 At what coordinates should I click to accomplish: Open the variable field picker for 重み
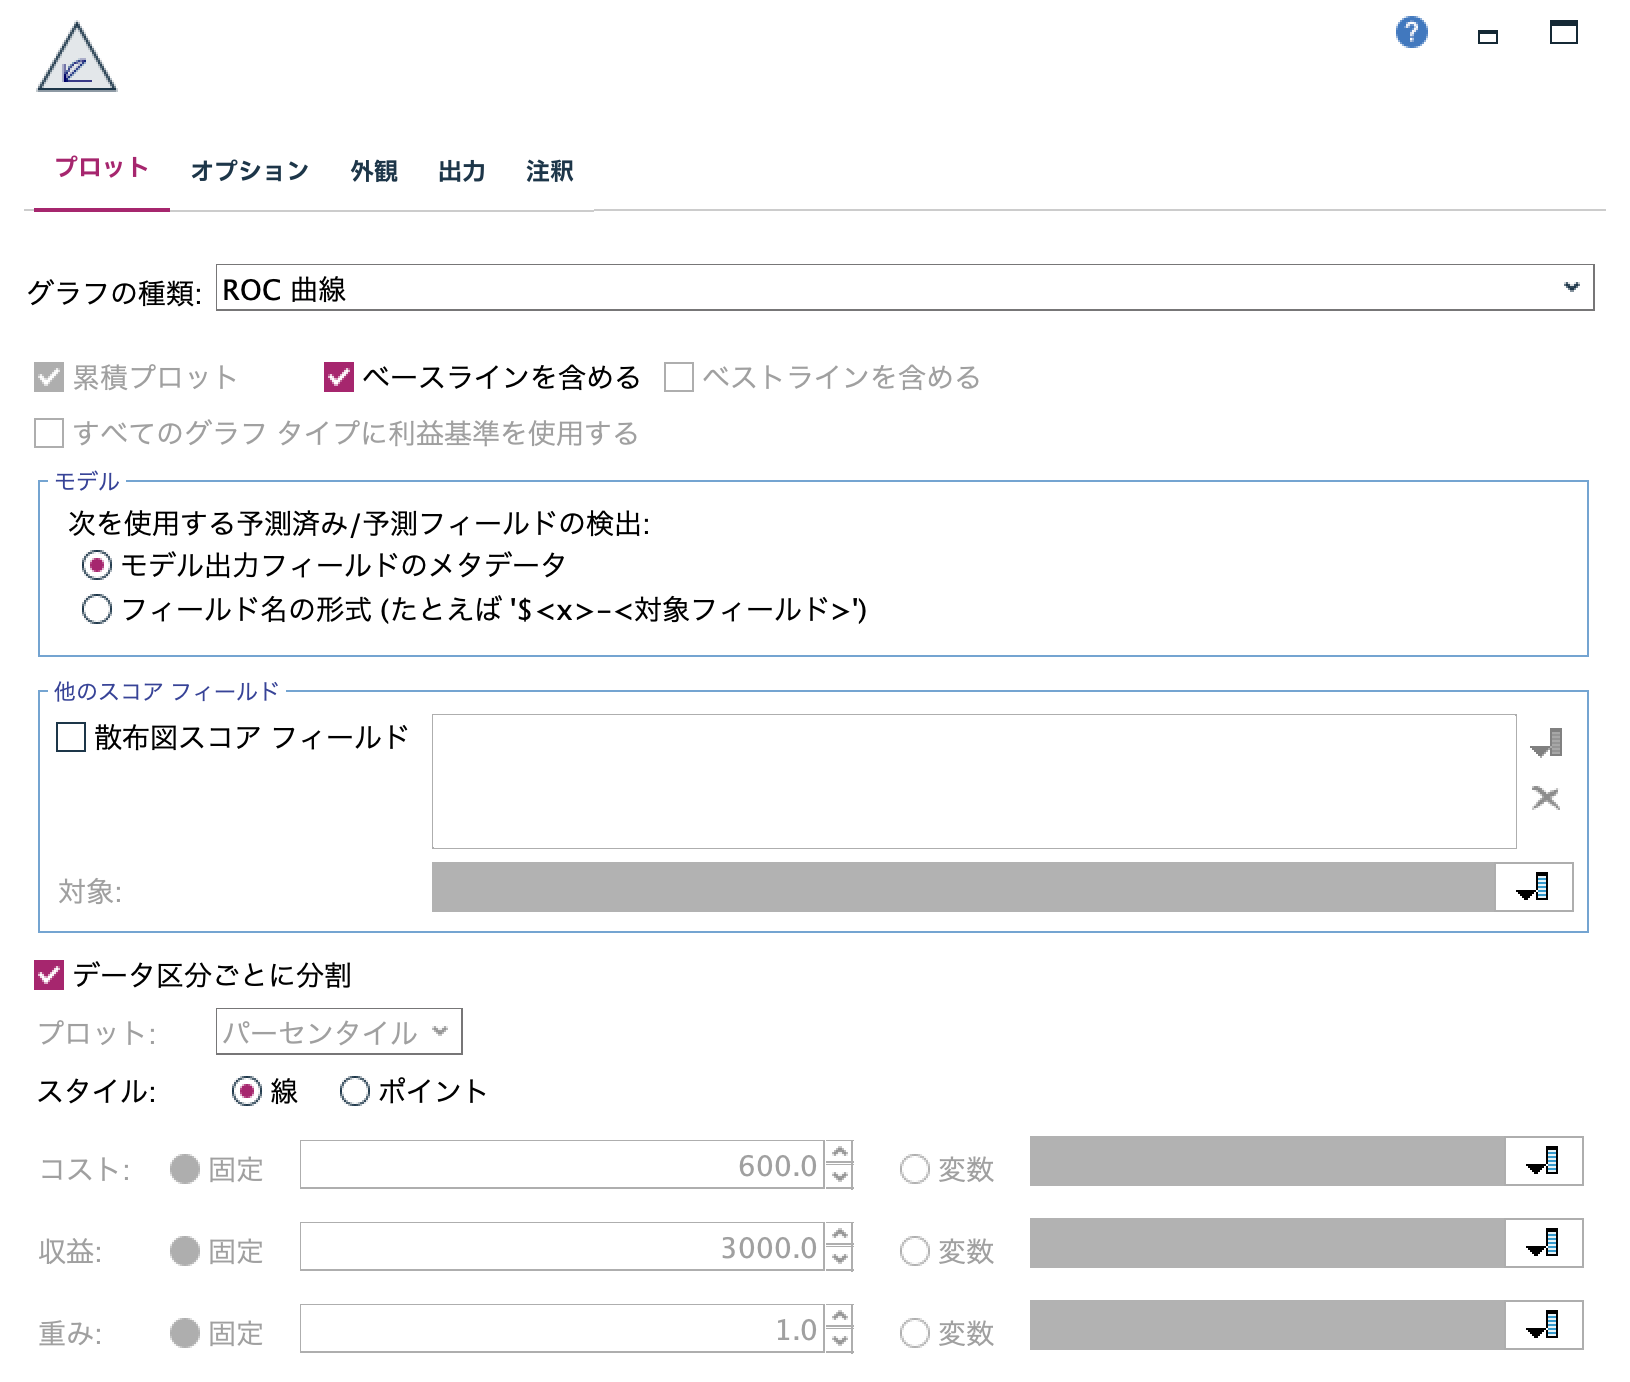(1542, 1328)
